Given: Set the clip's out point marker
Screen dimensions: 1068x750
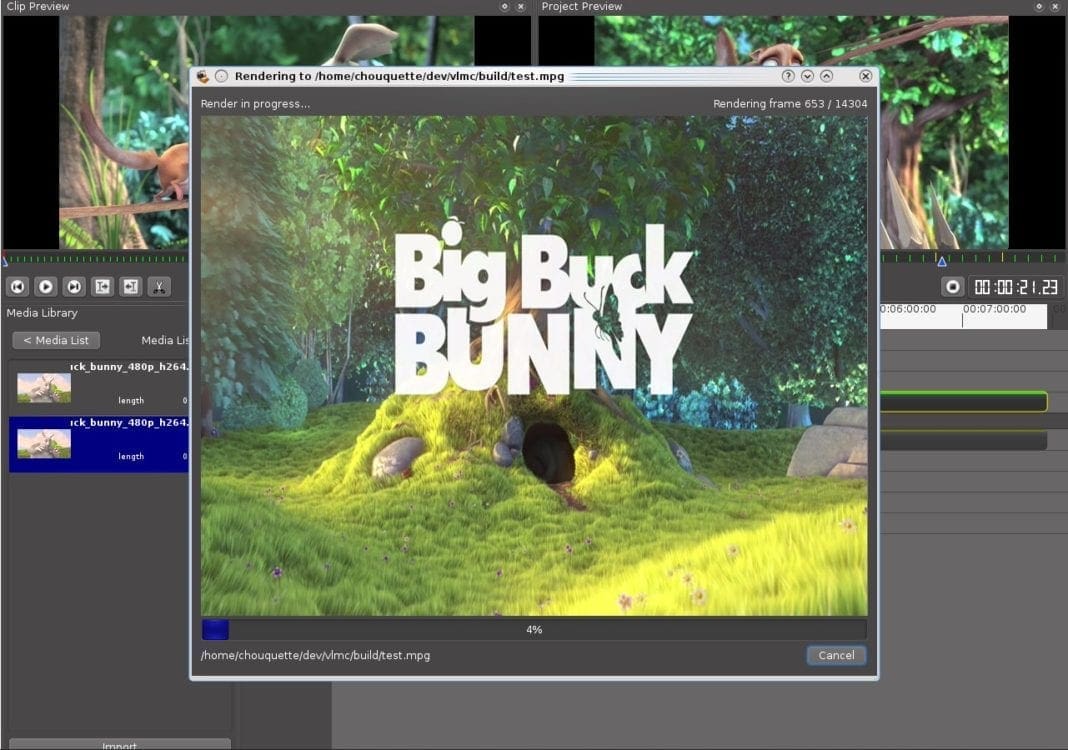Looking at the screenshot, I should [x=129, y=286].
